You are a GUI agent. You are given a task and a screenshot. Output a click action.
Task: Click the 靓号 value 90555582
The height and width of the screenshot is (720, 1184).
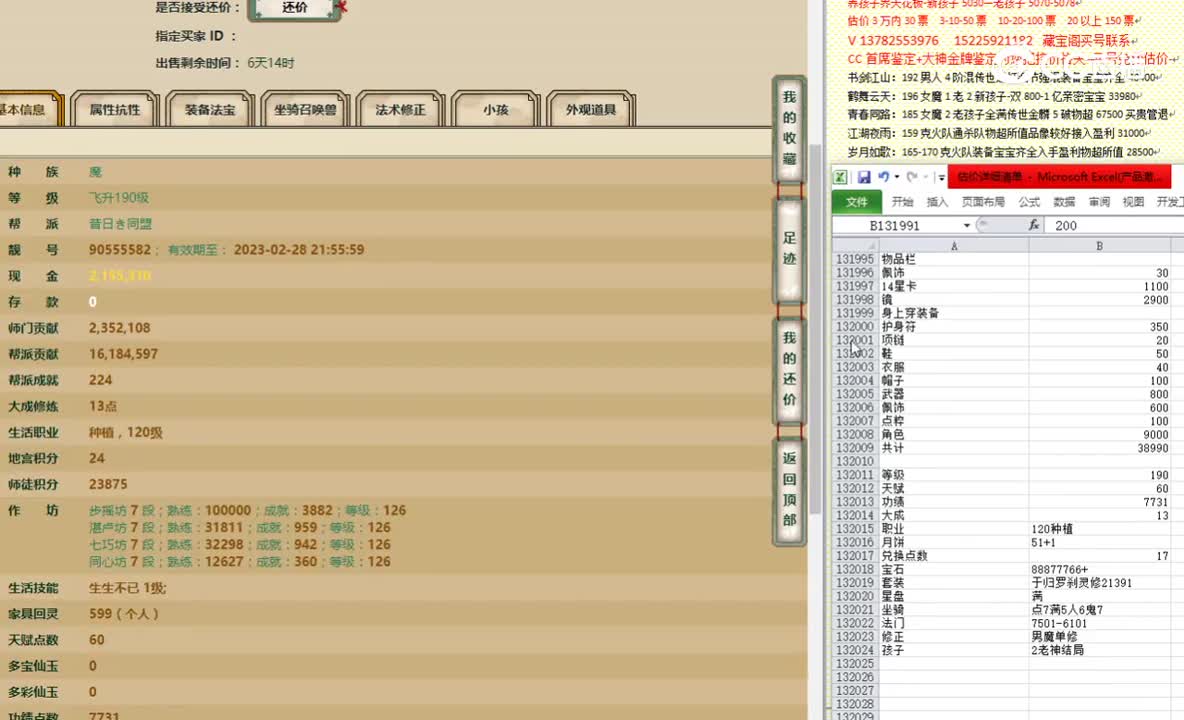[x=119, y=250]
